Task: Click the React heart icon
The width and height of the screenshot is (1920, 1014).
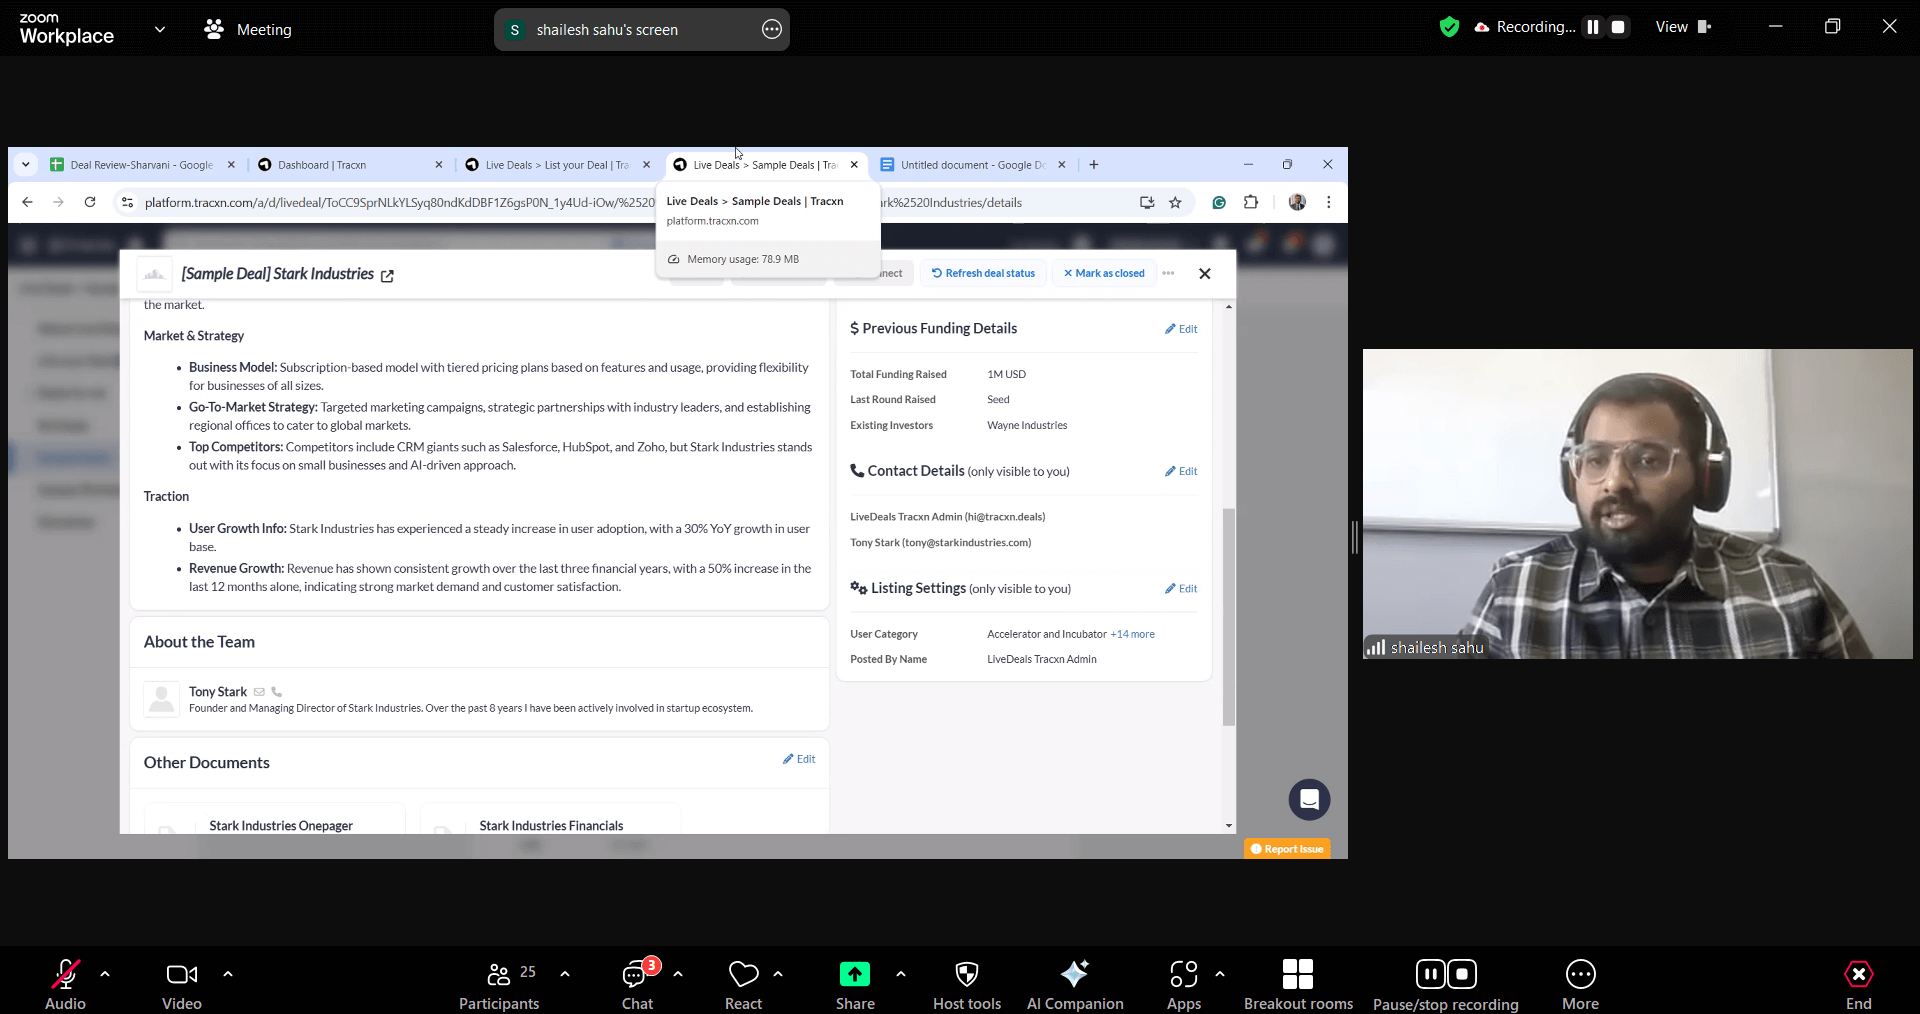Action: click(743, 975)
